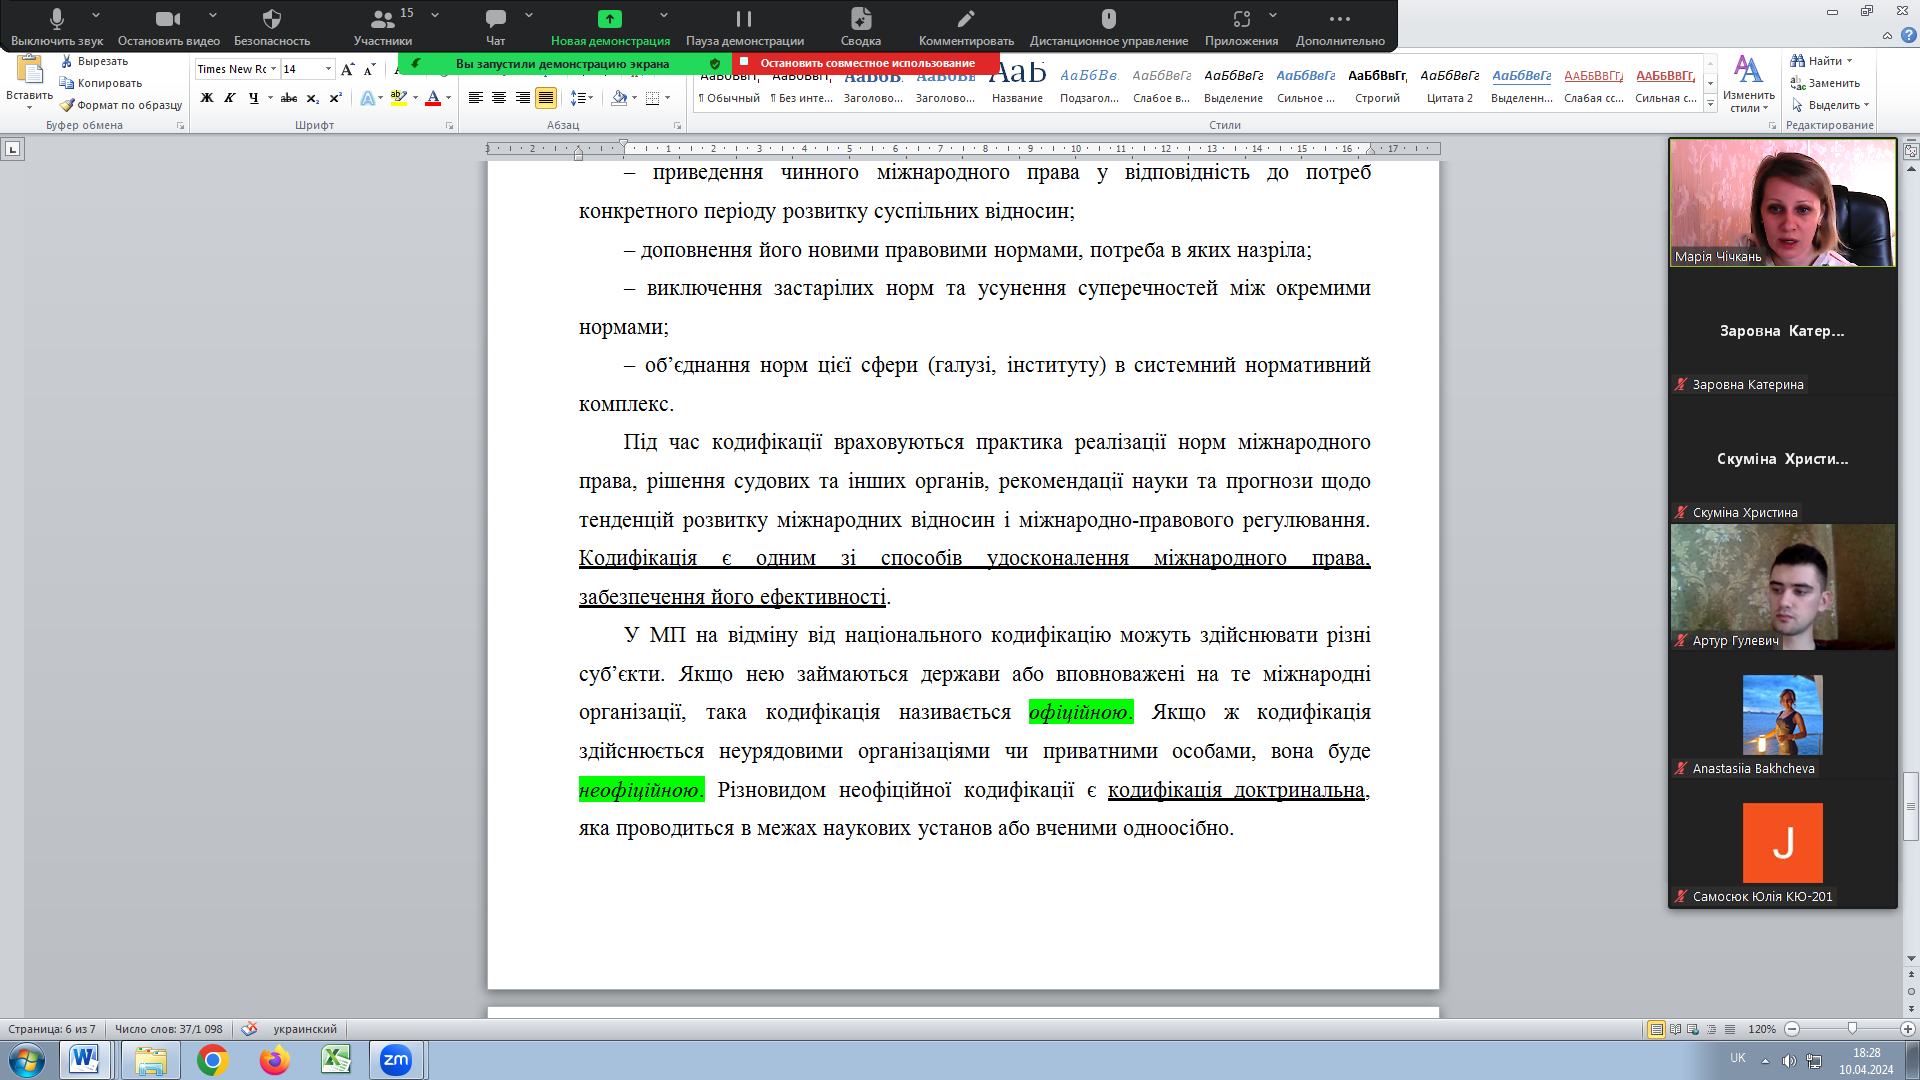This screenshot has width=1920, height=1080.
Task: Click the text highlight color marker
Action: pyautogui.click(x=398, y=98)
